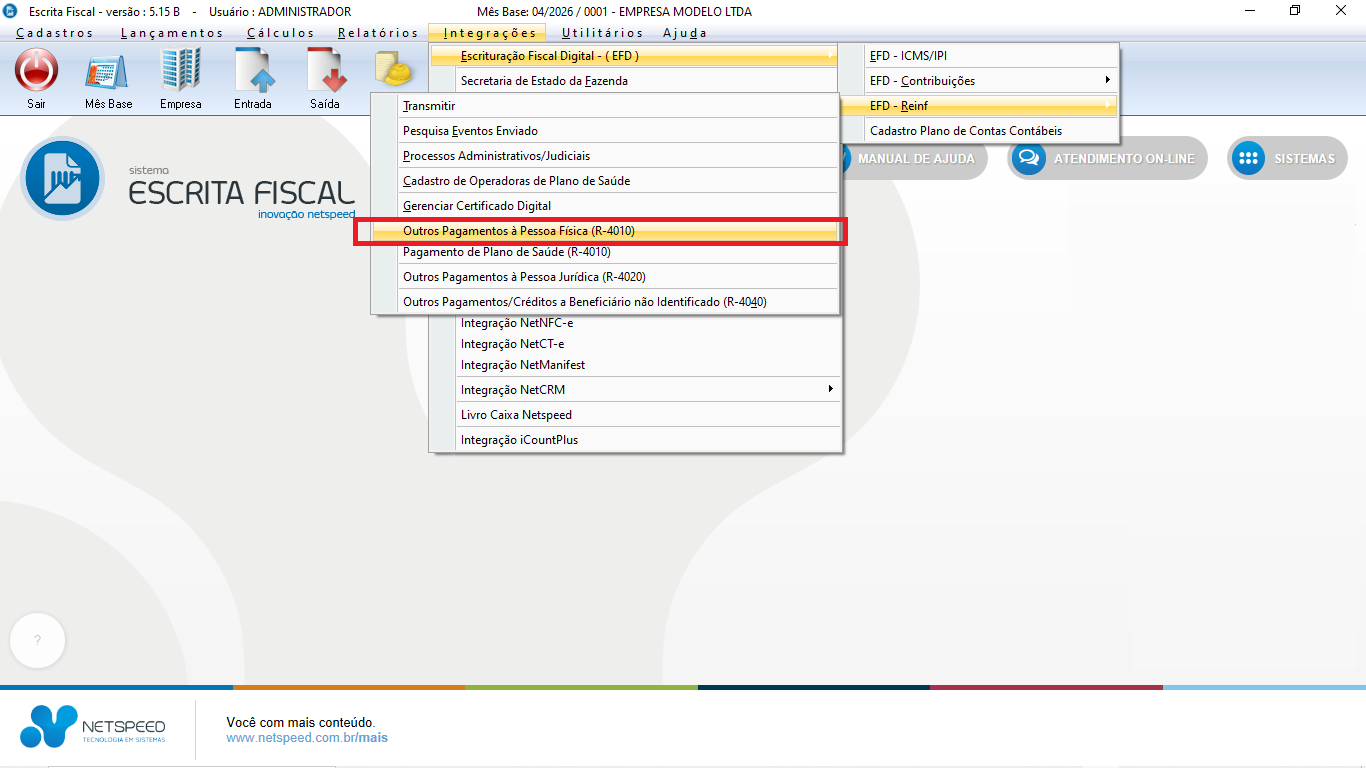Click the Manual de Ajuda button

[x=914, y=159]
